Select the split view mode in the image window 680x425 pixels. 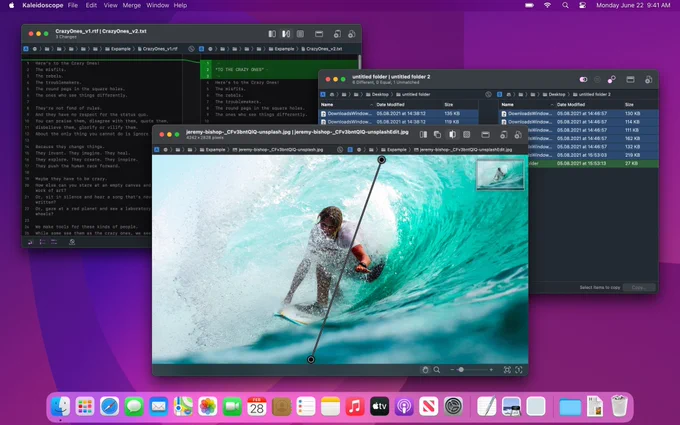click(452, 135)
